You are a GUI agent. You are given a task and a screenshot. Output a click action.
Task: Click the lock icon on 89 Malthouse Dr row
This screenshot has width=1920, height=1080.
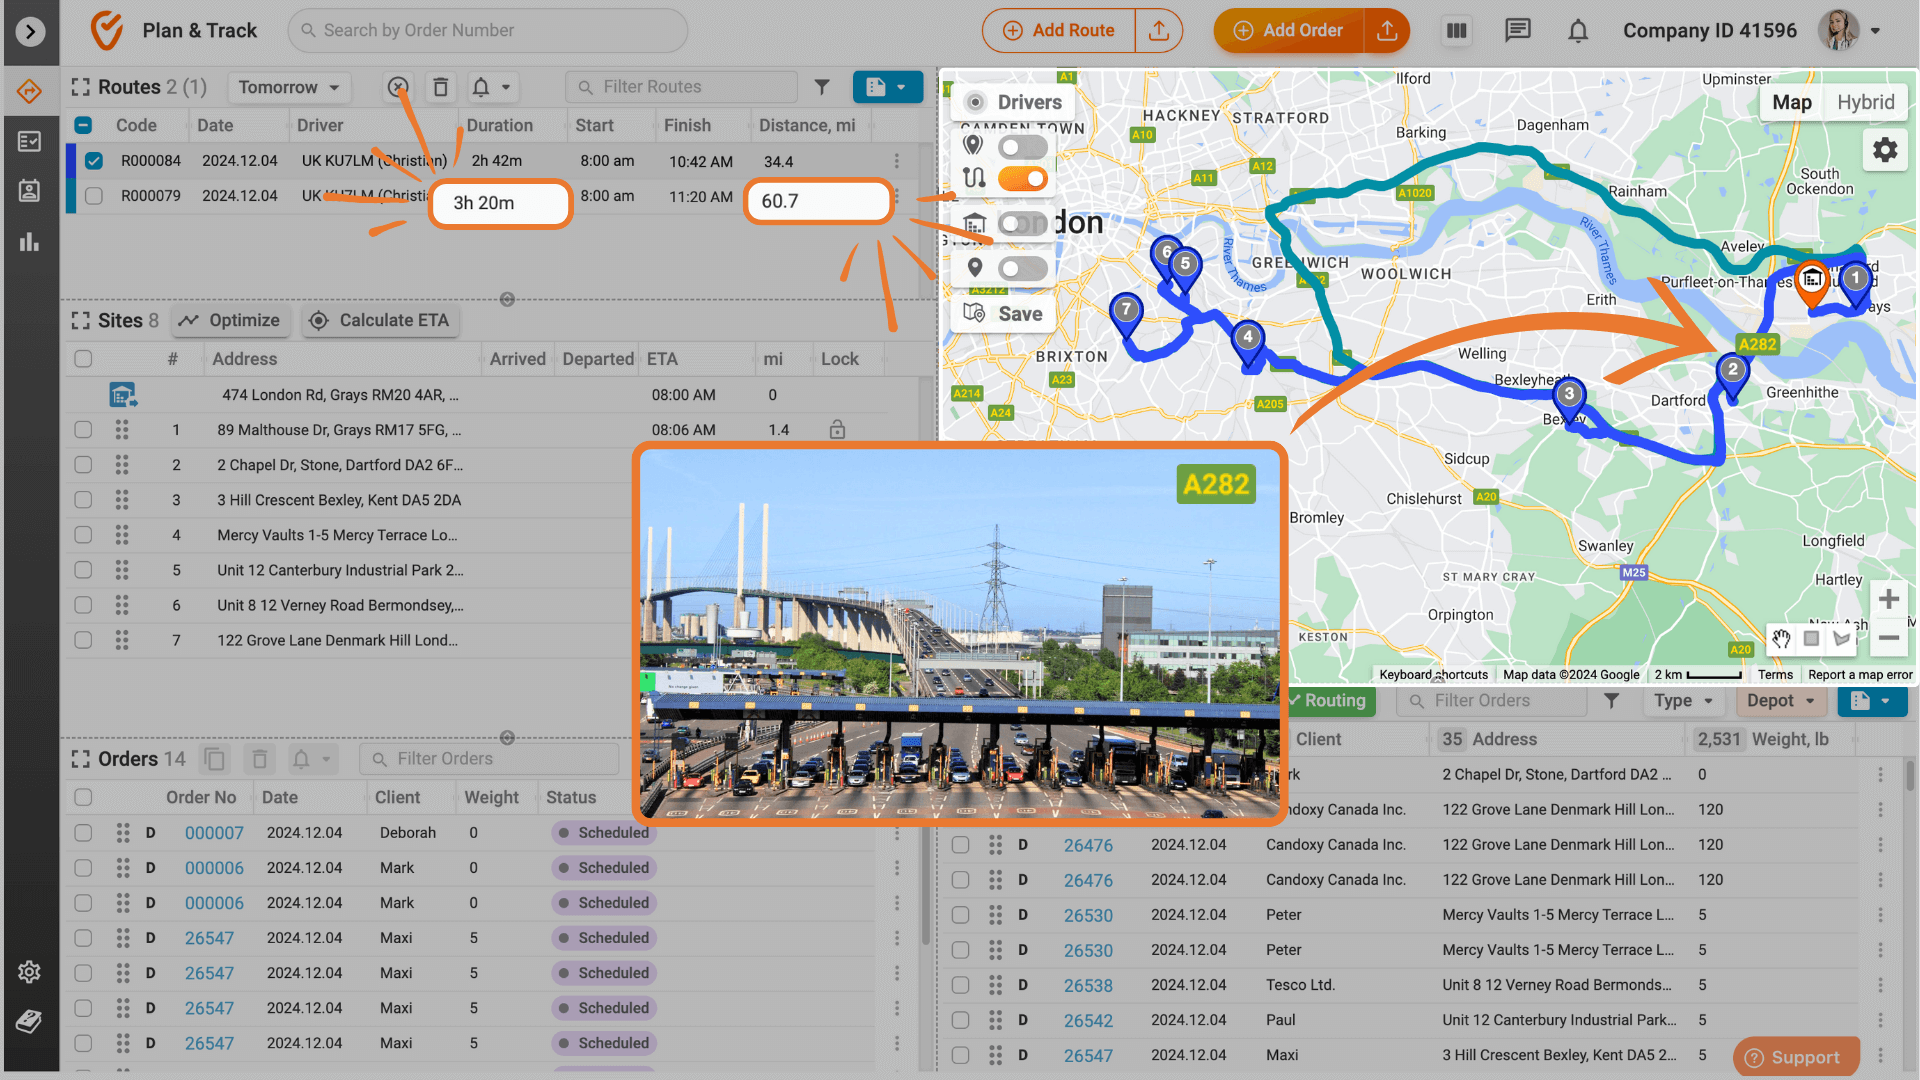click(837, 430)
